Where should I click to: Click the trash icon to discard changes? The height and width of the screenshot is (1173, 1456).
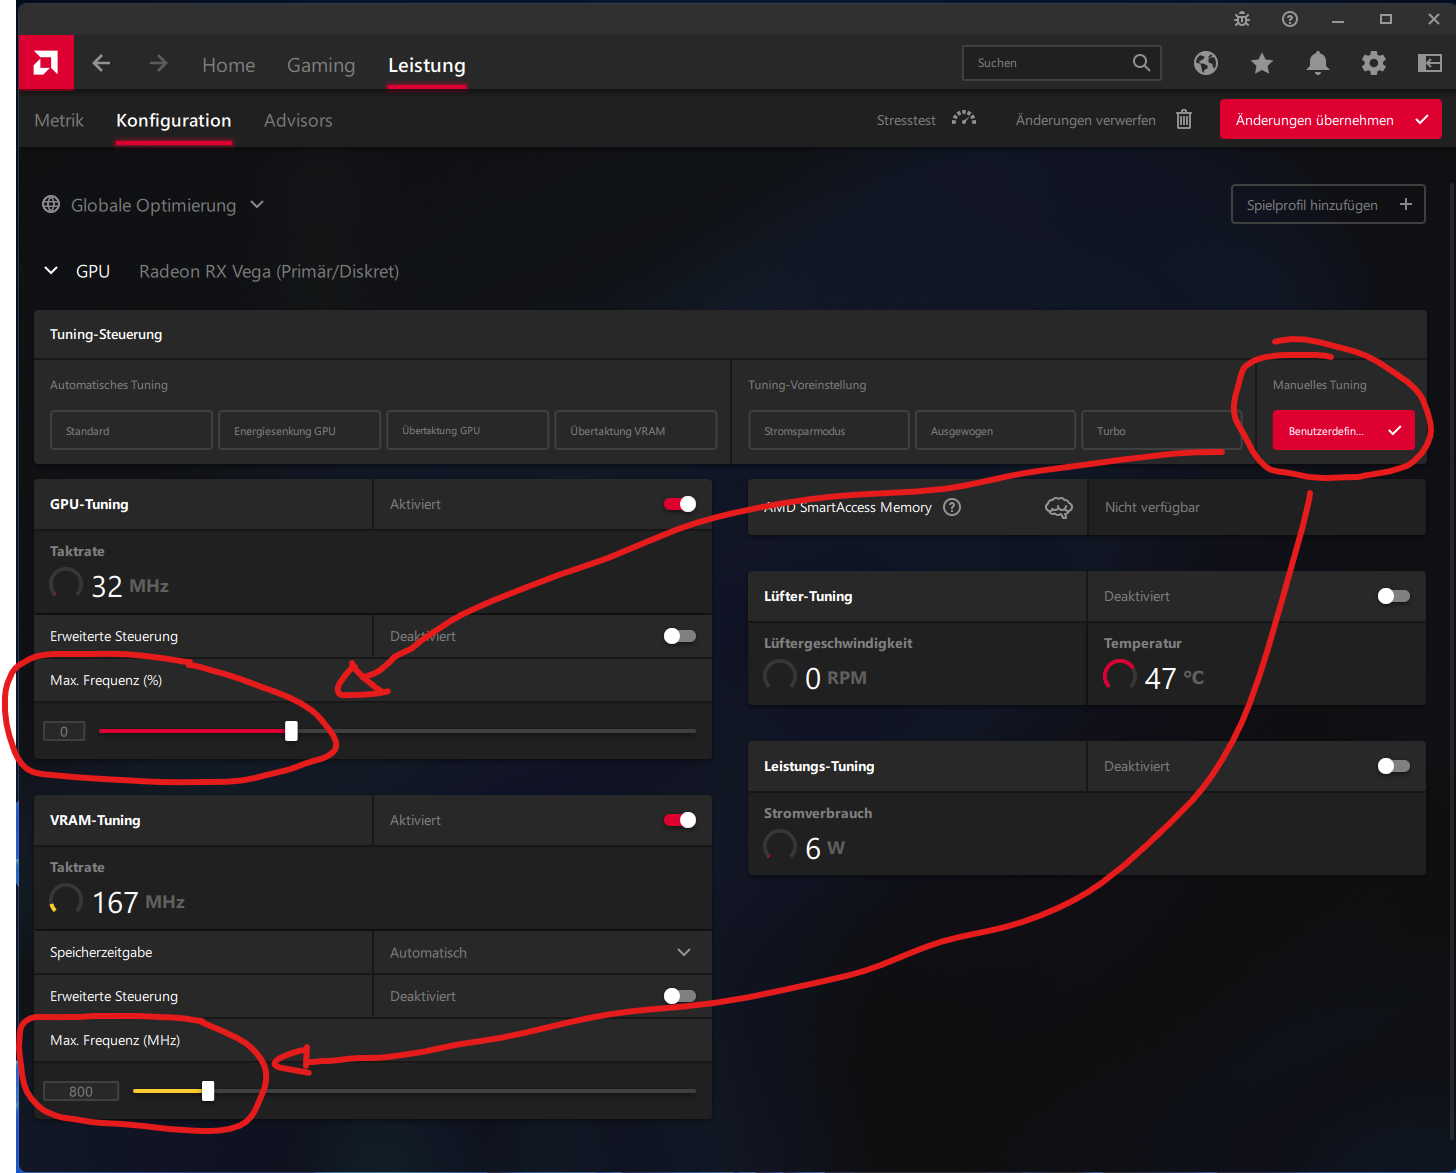[x=1184, y=119]
